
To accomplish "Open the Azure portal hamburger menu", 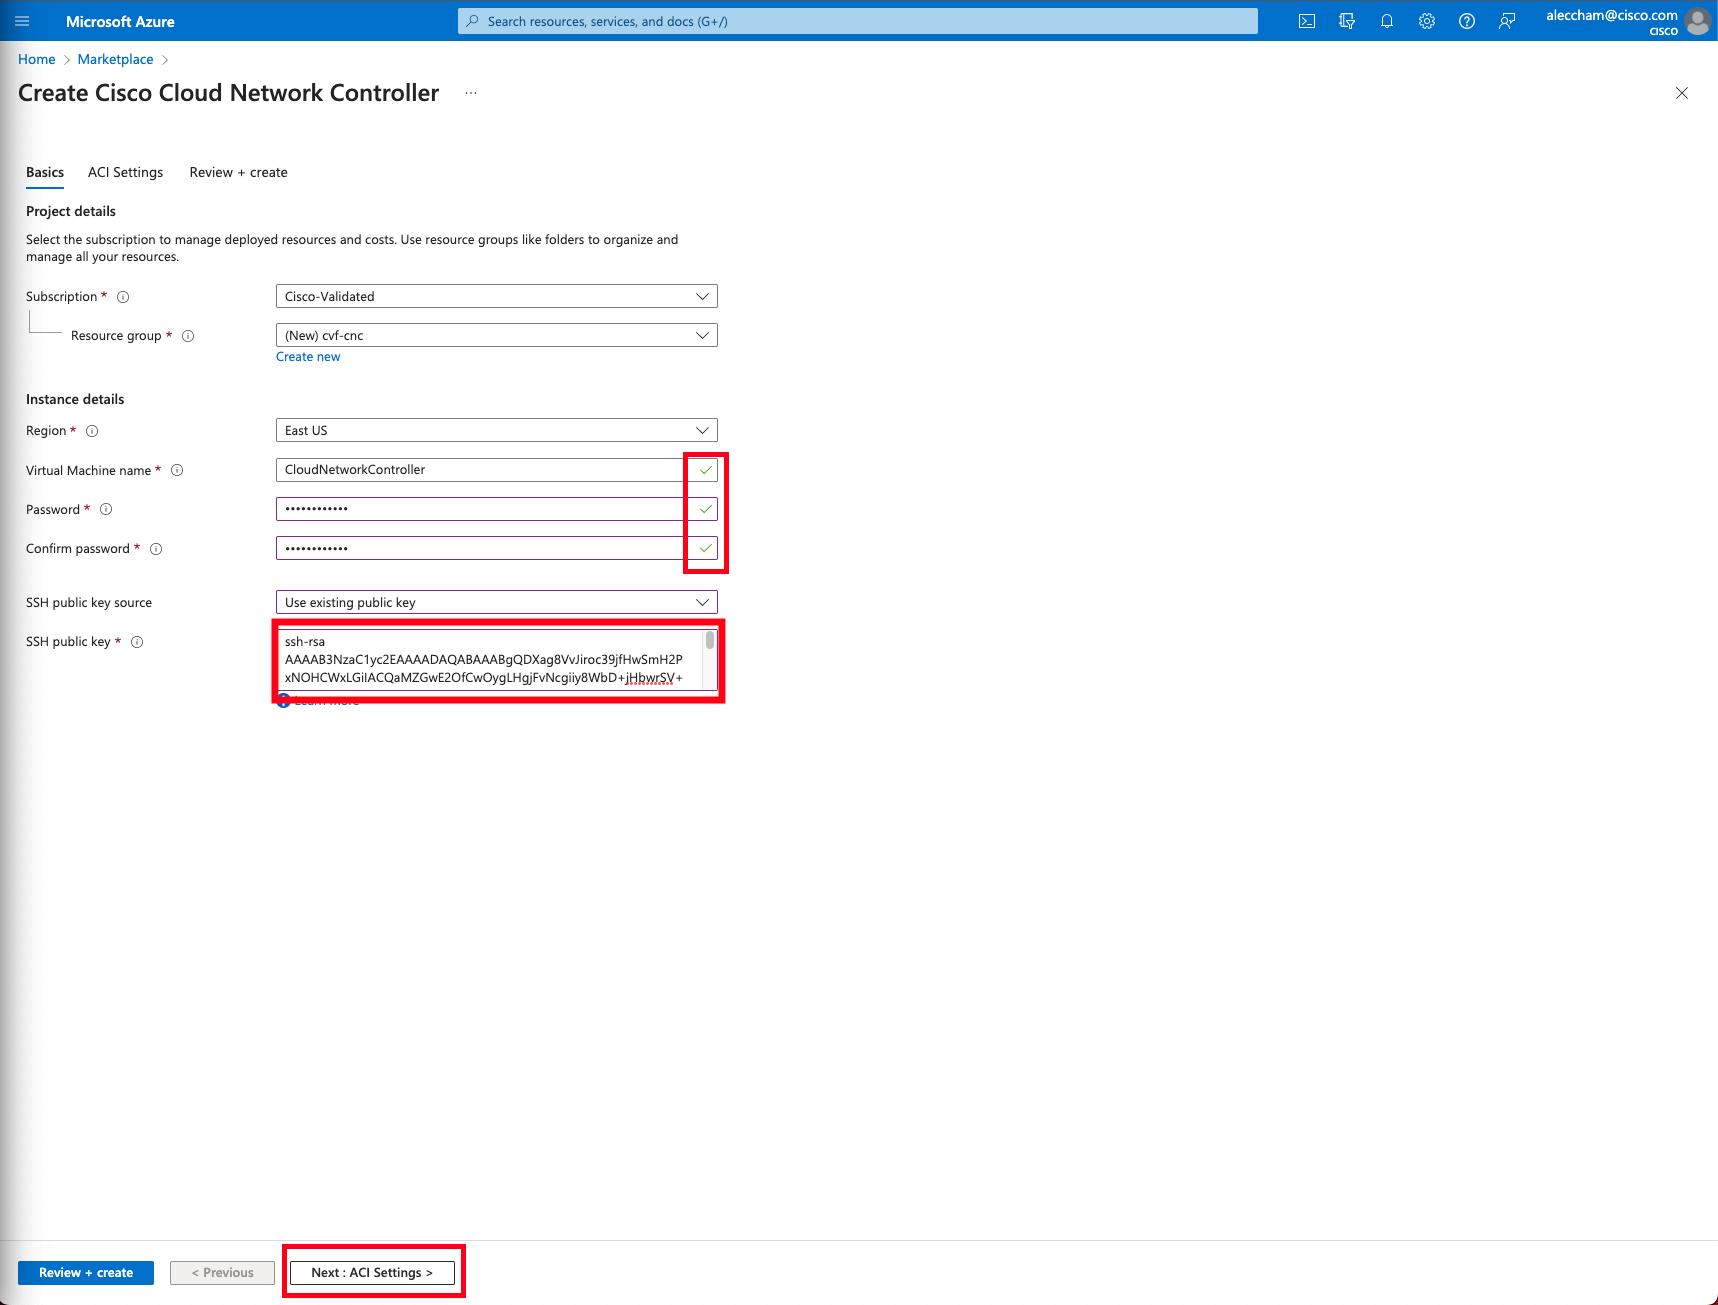I will click(x=22, y=21).
